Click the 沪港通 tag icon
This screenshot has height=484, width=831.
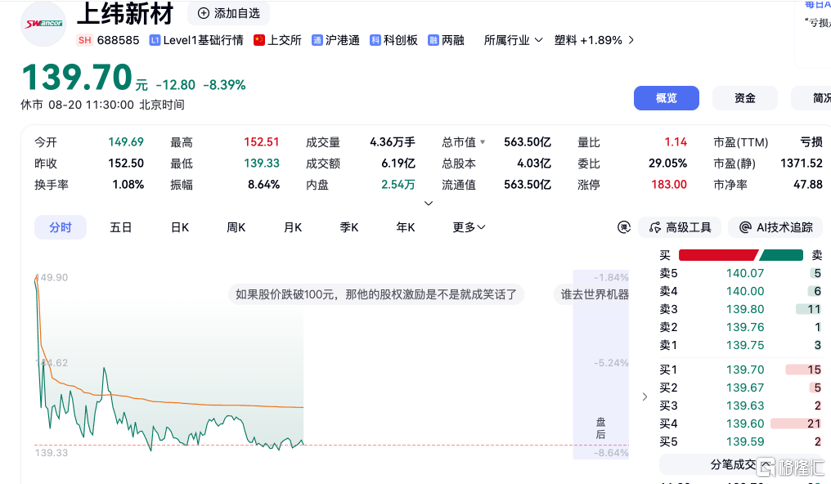[316, 40]
